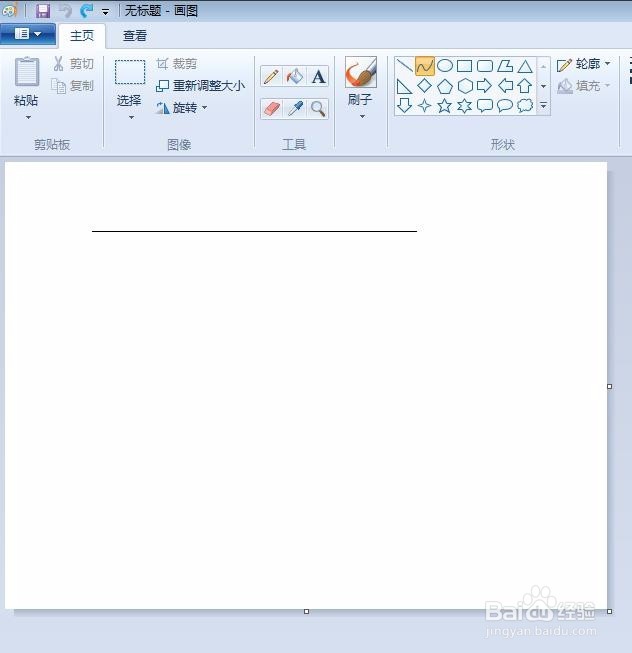This screenshot has width=632, height=653.
Task: Open the Paste dropdown arrow
Action: [28, 117]
